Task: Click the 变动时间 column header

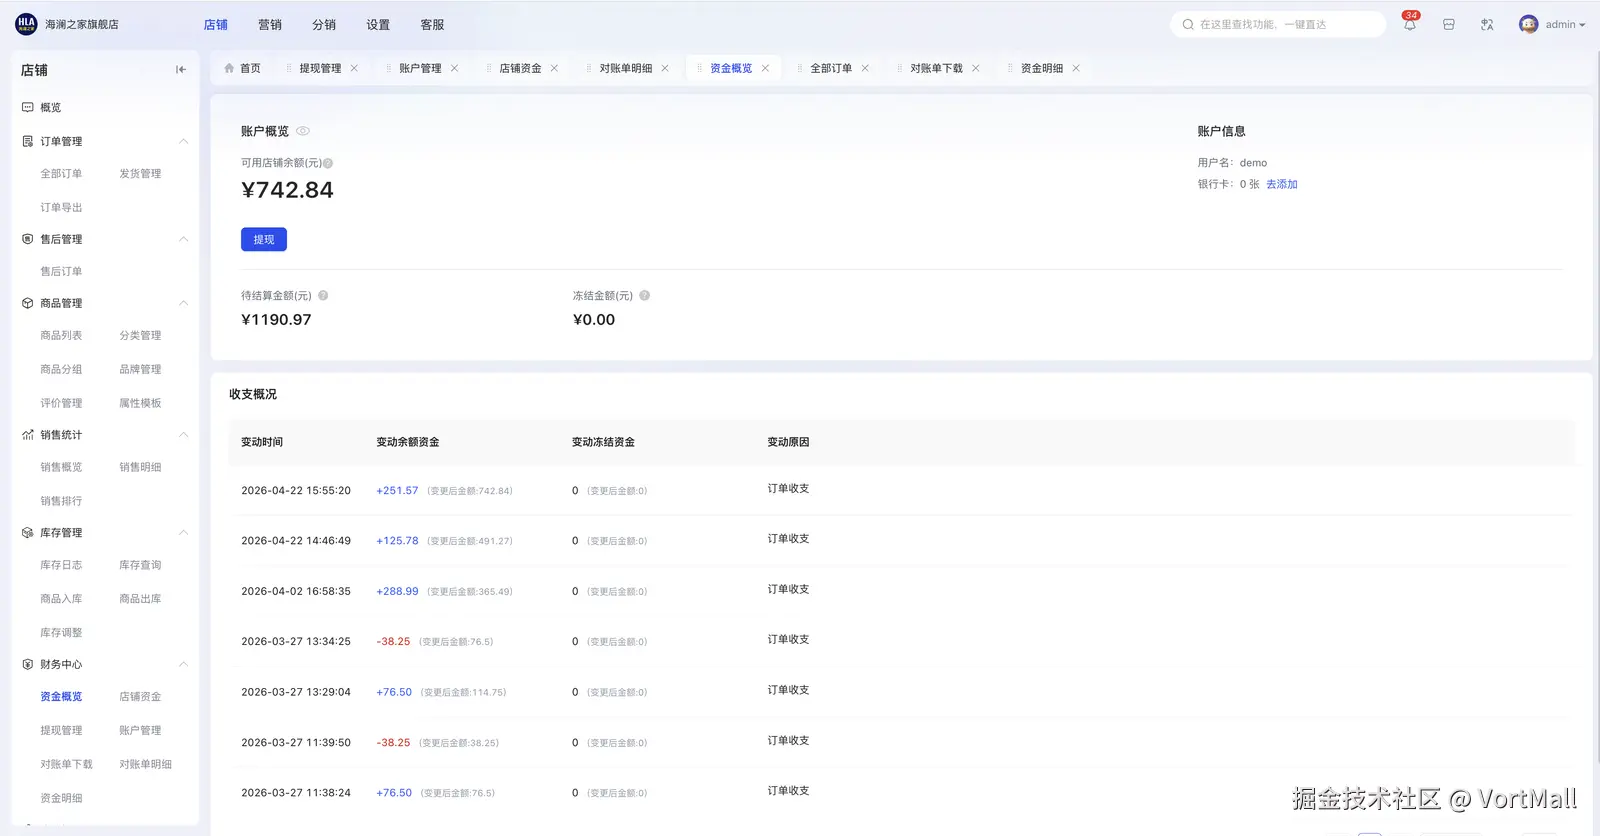Action: (262, 442)
